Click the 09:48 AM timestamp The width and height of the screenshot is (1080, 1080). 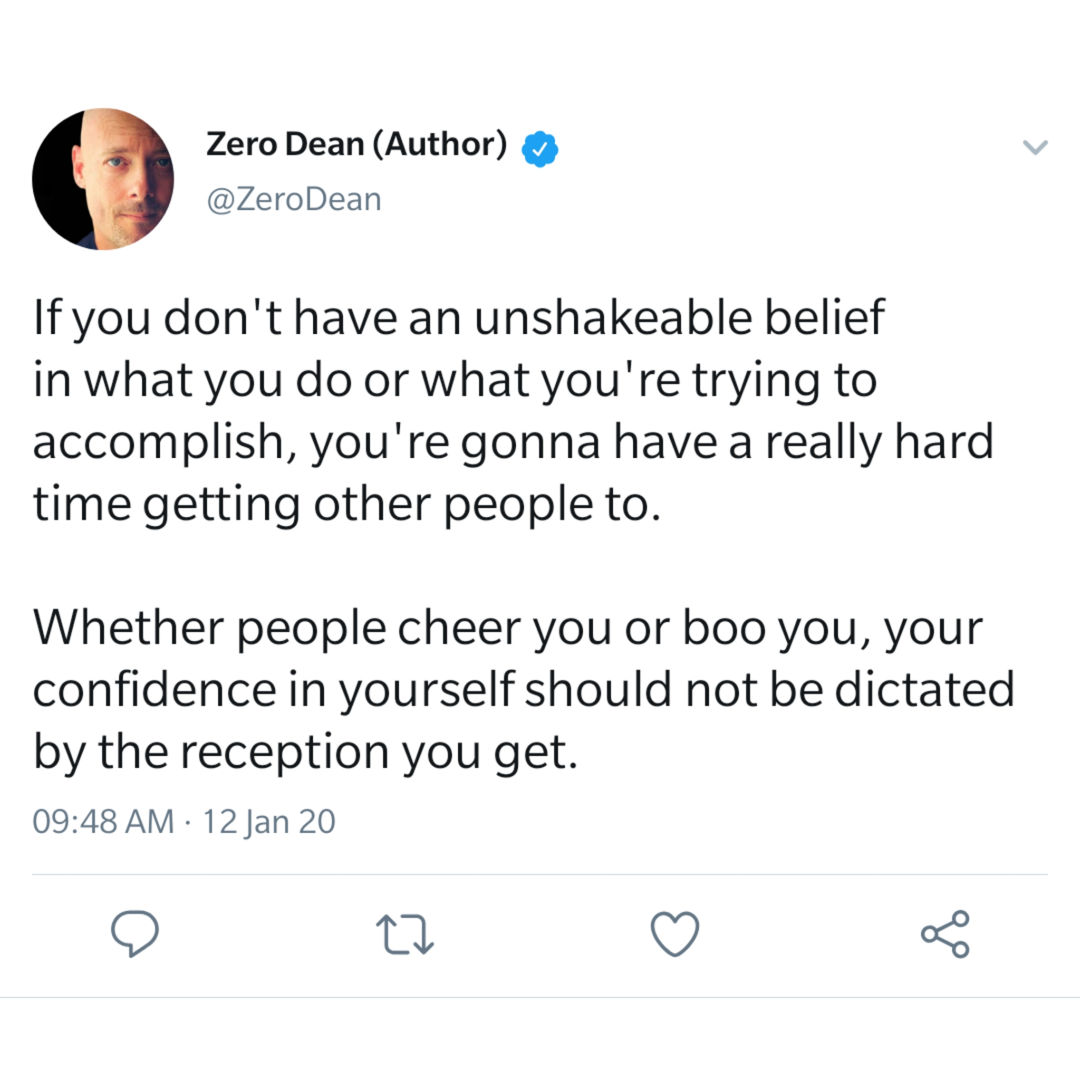103,821
